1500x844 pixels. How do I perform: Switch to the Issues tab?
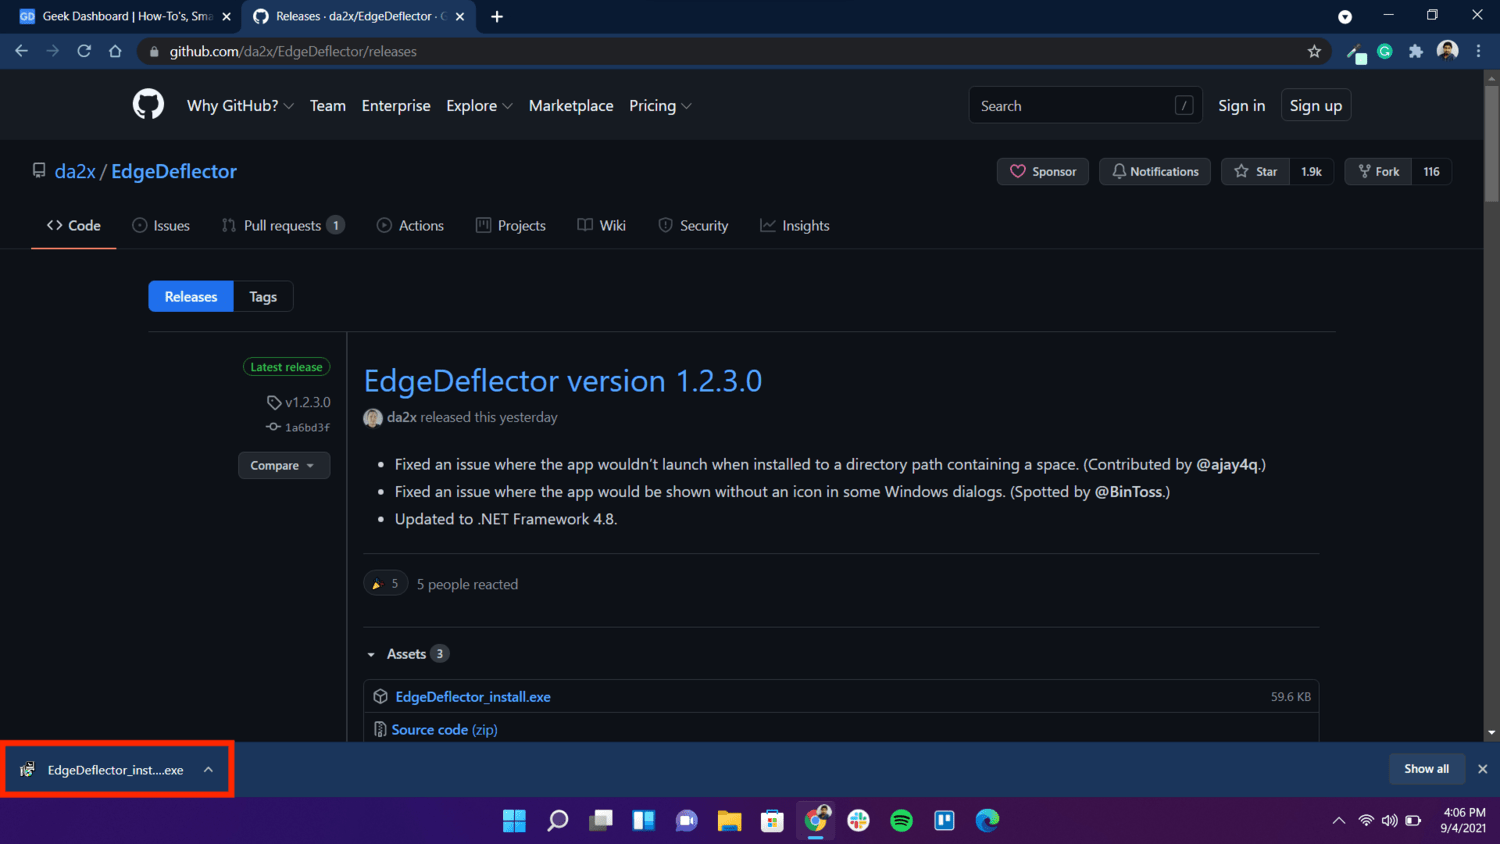click(161, 225)
